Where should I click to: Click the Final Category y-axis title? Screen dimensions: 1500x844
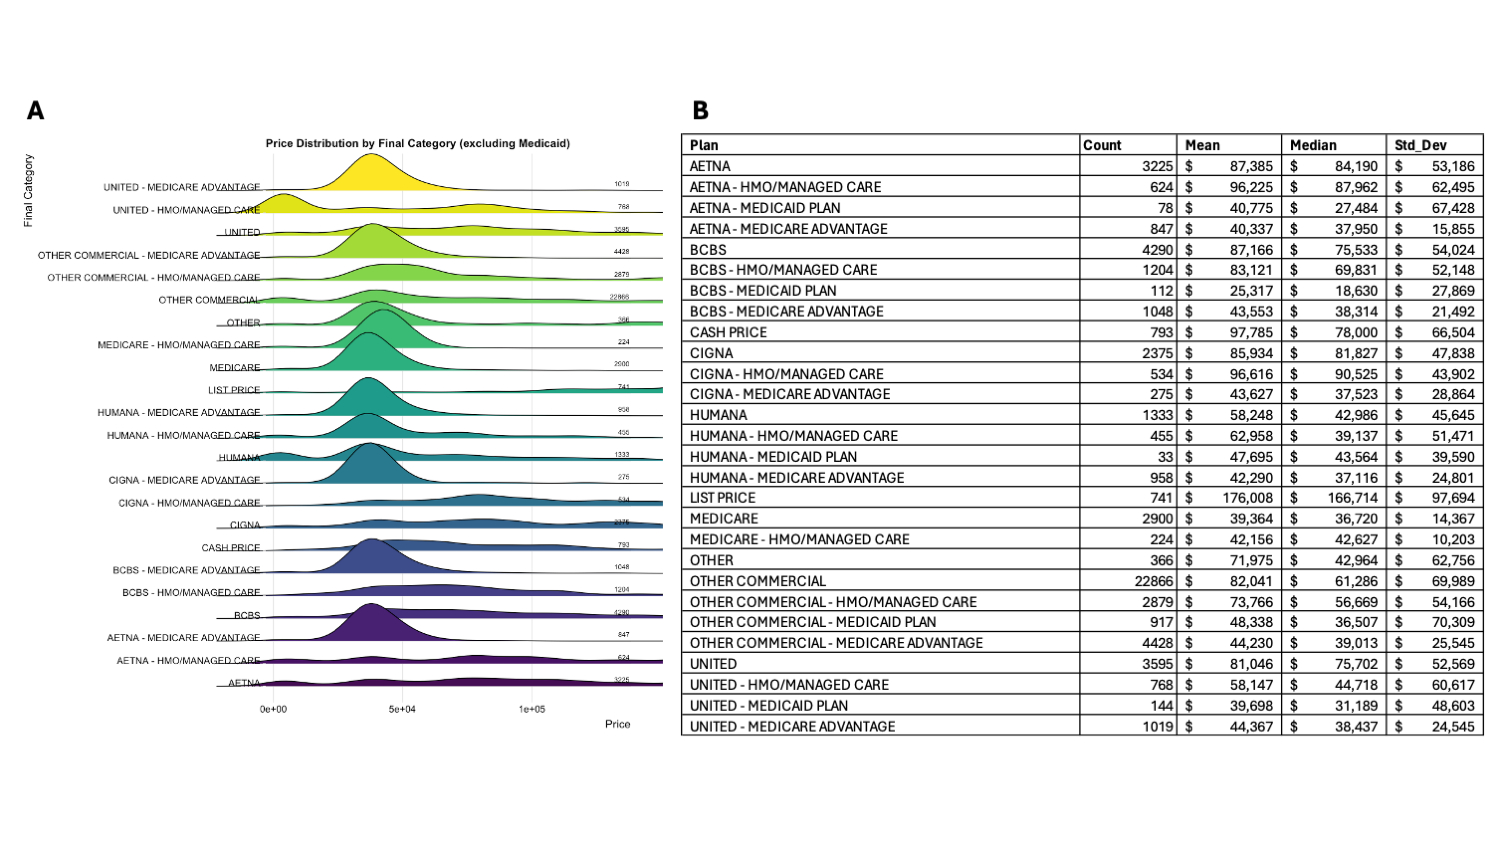pos(29,190)
